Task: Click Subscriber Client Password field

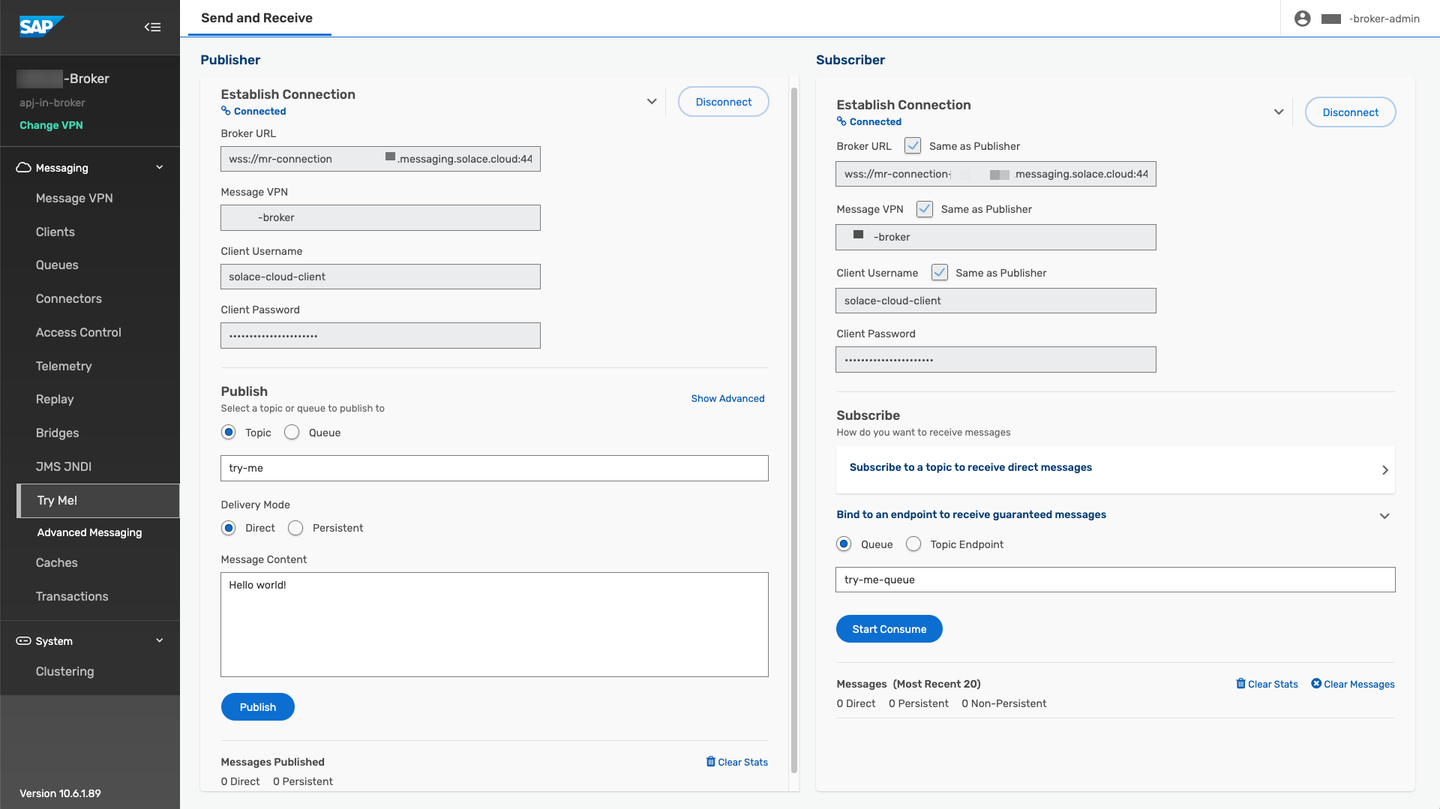Action: pos(996,360)
